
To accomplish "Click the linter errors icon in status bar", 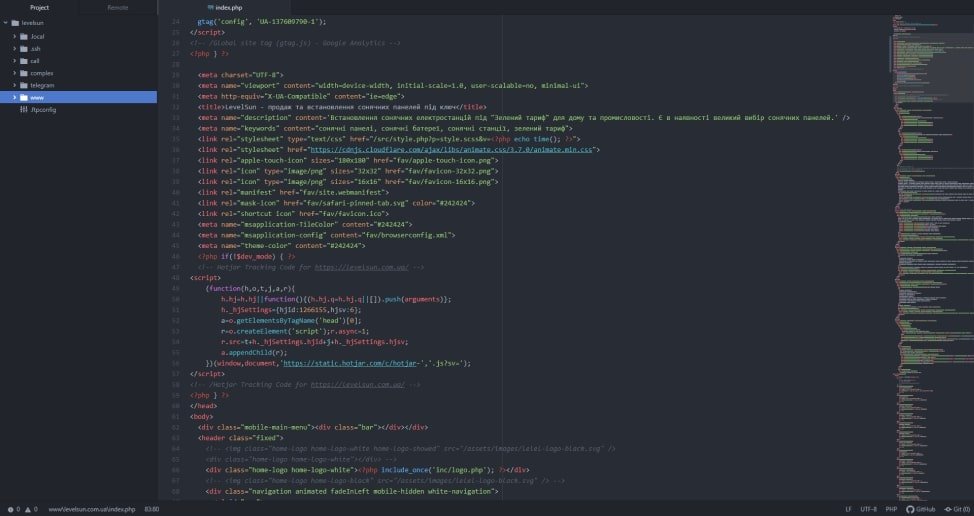I will pyautogui.click(x=11, y=509).
